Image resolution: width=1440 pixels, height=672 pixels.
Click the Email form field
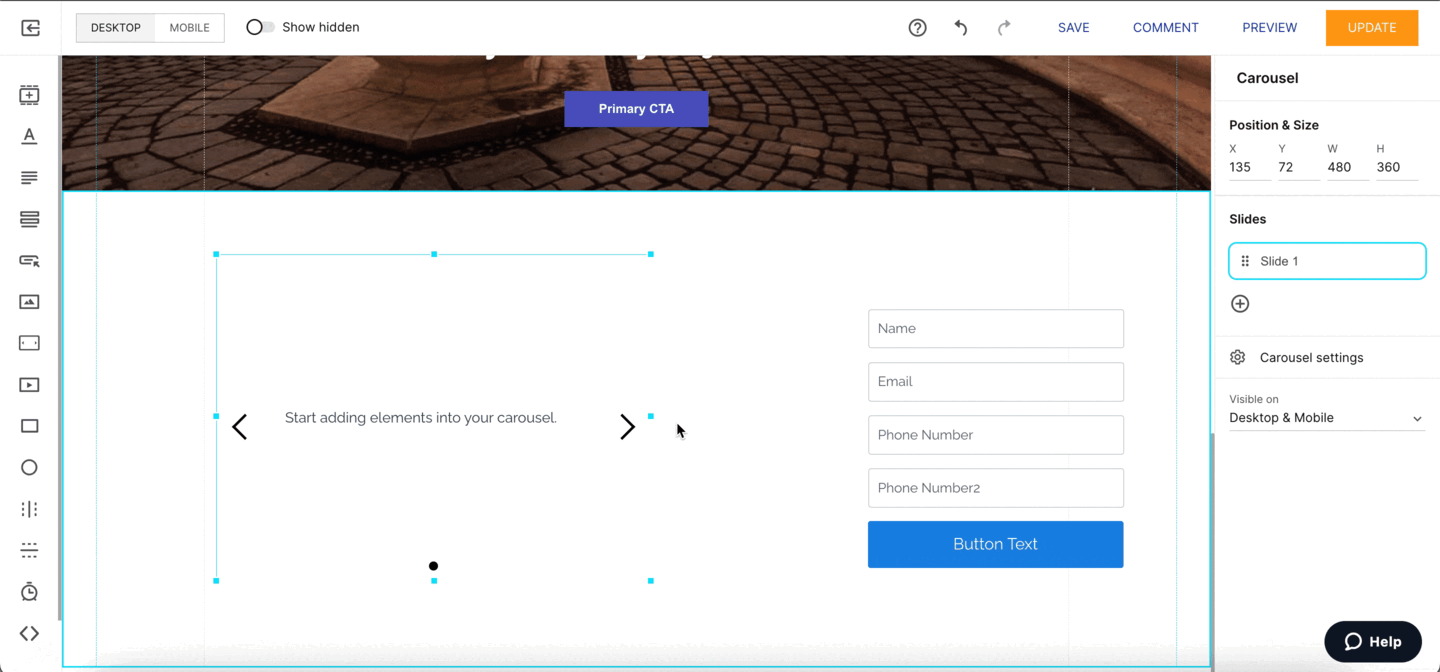coord(995,382)
